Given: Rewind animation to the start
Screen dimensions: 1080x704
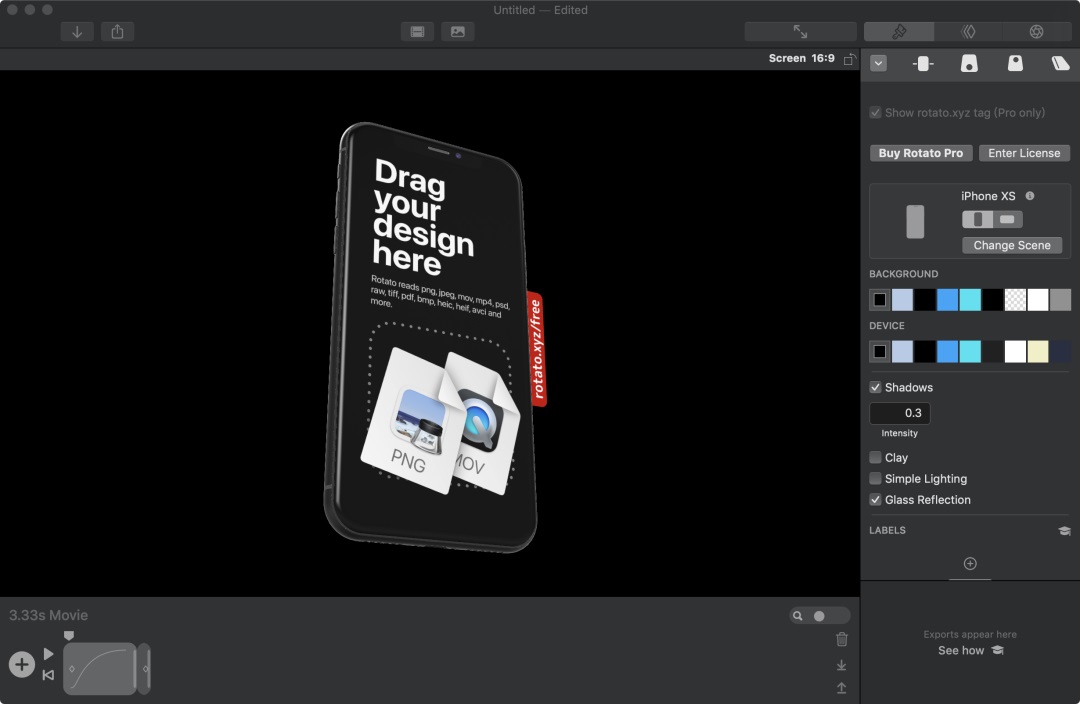Looking at the screenshot, I should [48, 675].
